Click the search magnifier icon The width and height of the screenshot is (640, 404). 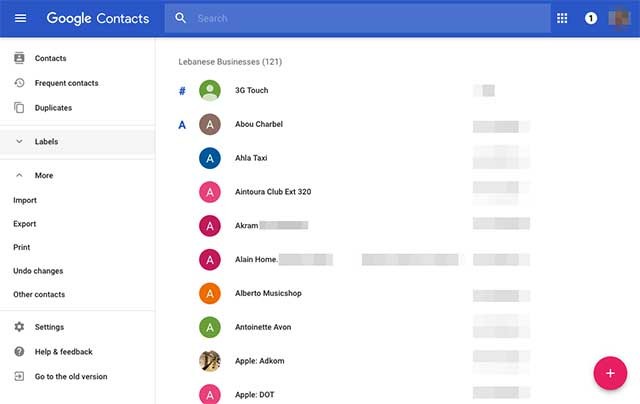[x=181, y=18]
